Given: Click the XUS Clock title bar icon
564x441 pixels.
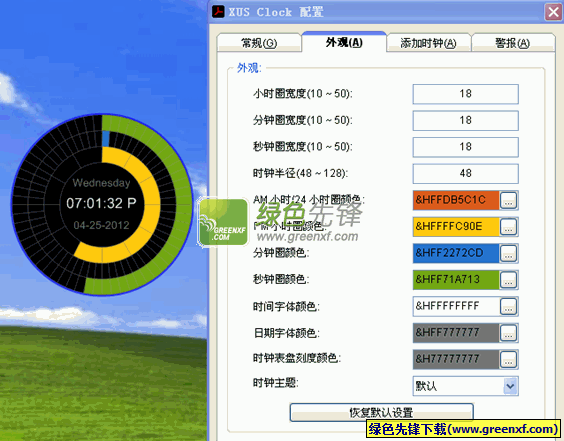Looking at the screenshot, I should tap(218, 12).
